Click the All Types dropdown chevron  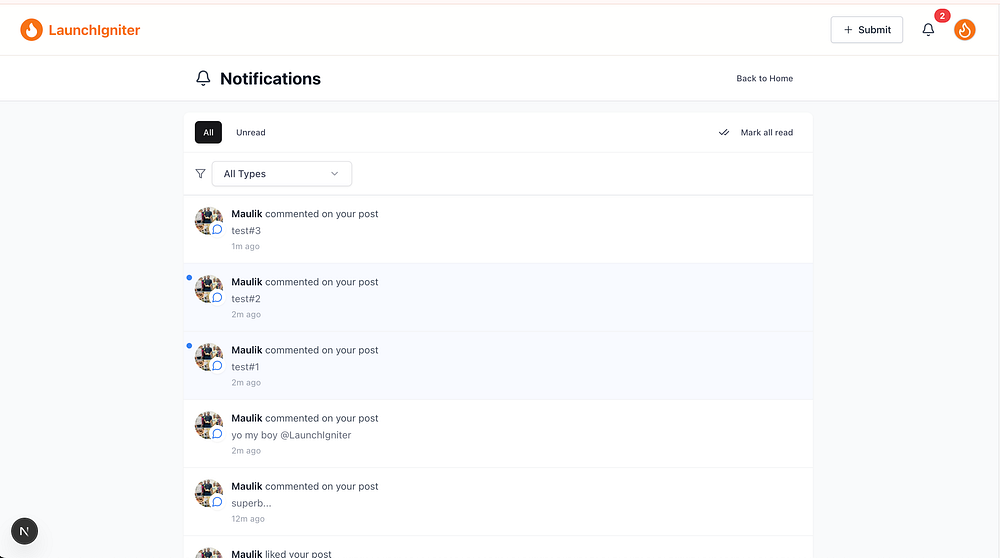(335, 174)
